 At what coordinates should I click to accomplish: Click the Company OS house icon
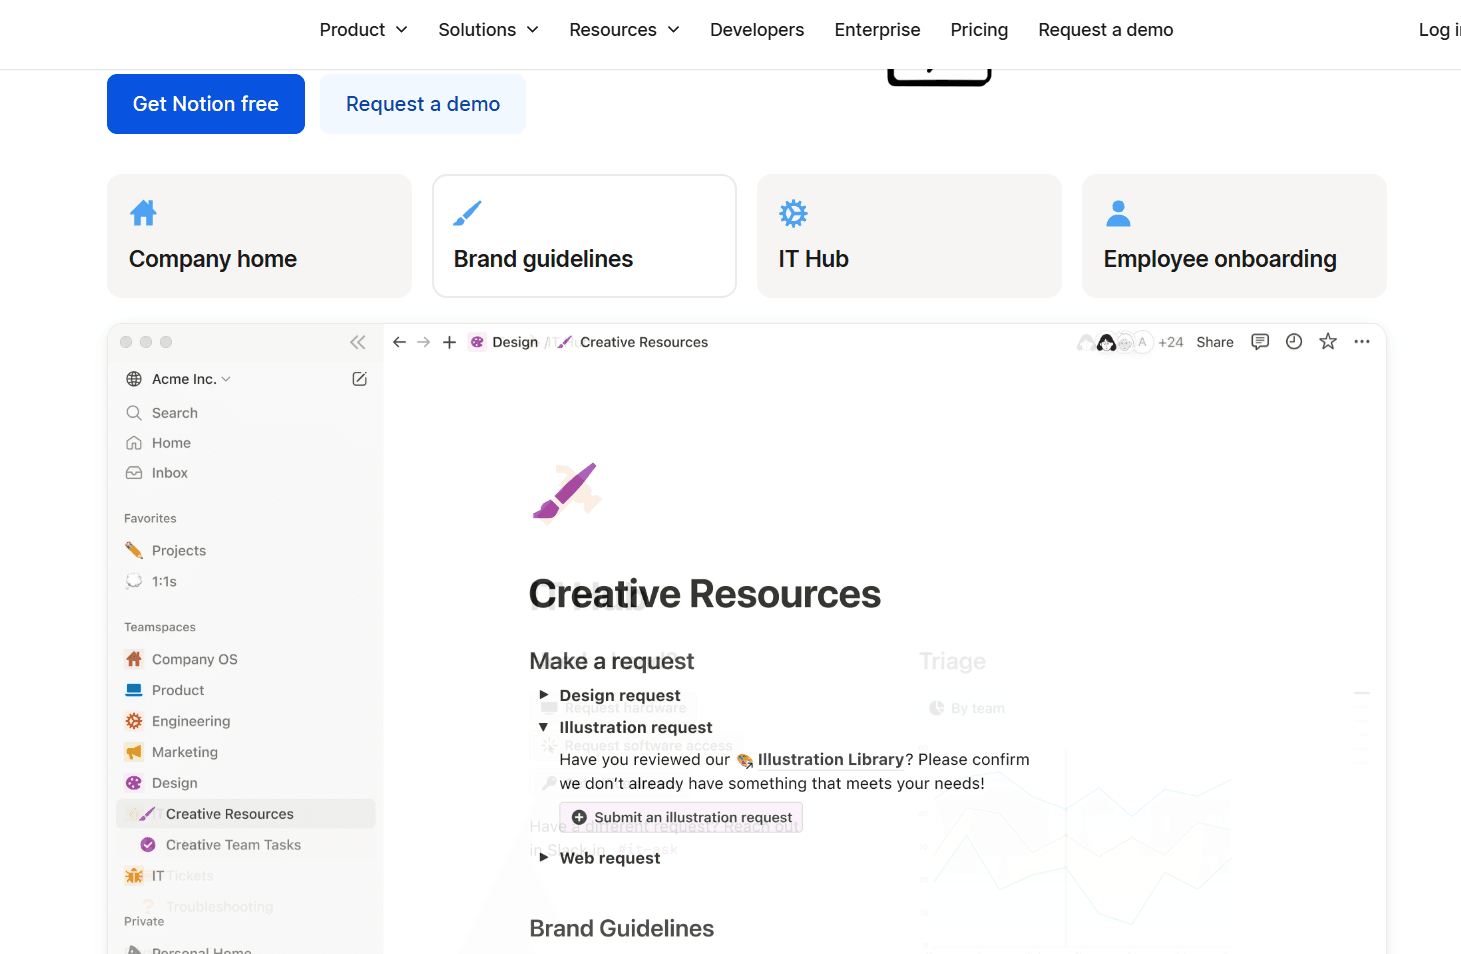pos(134,659)
